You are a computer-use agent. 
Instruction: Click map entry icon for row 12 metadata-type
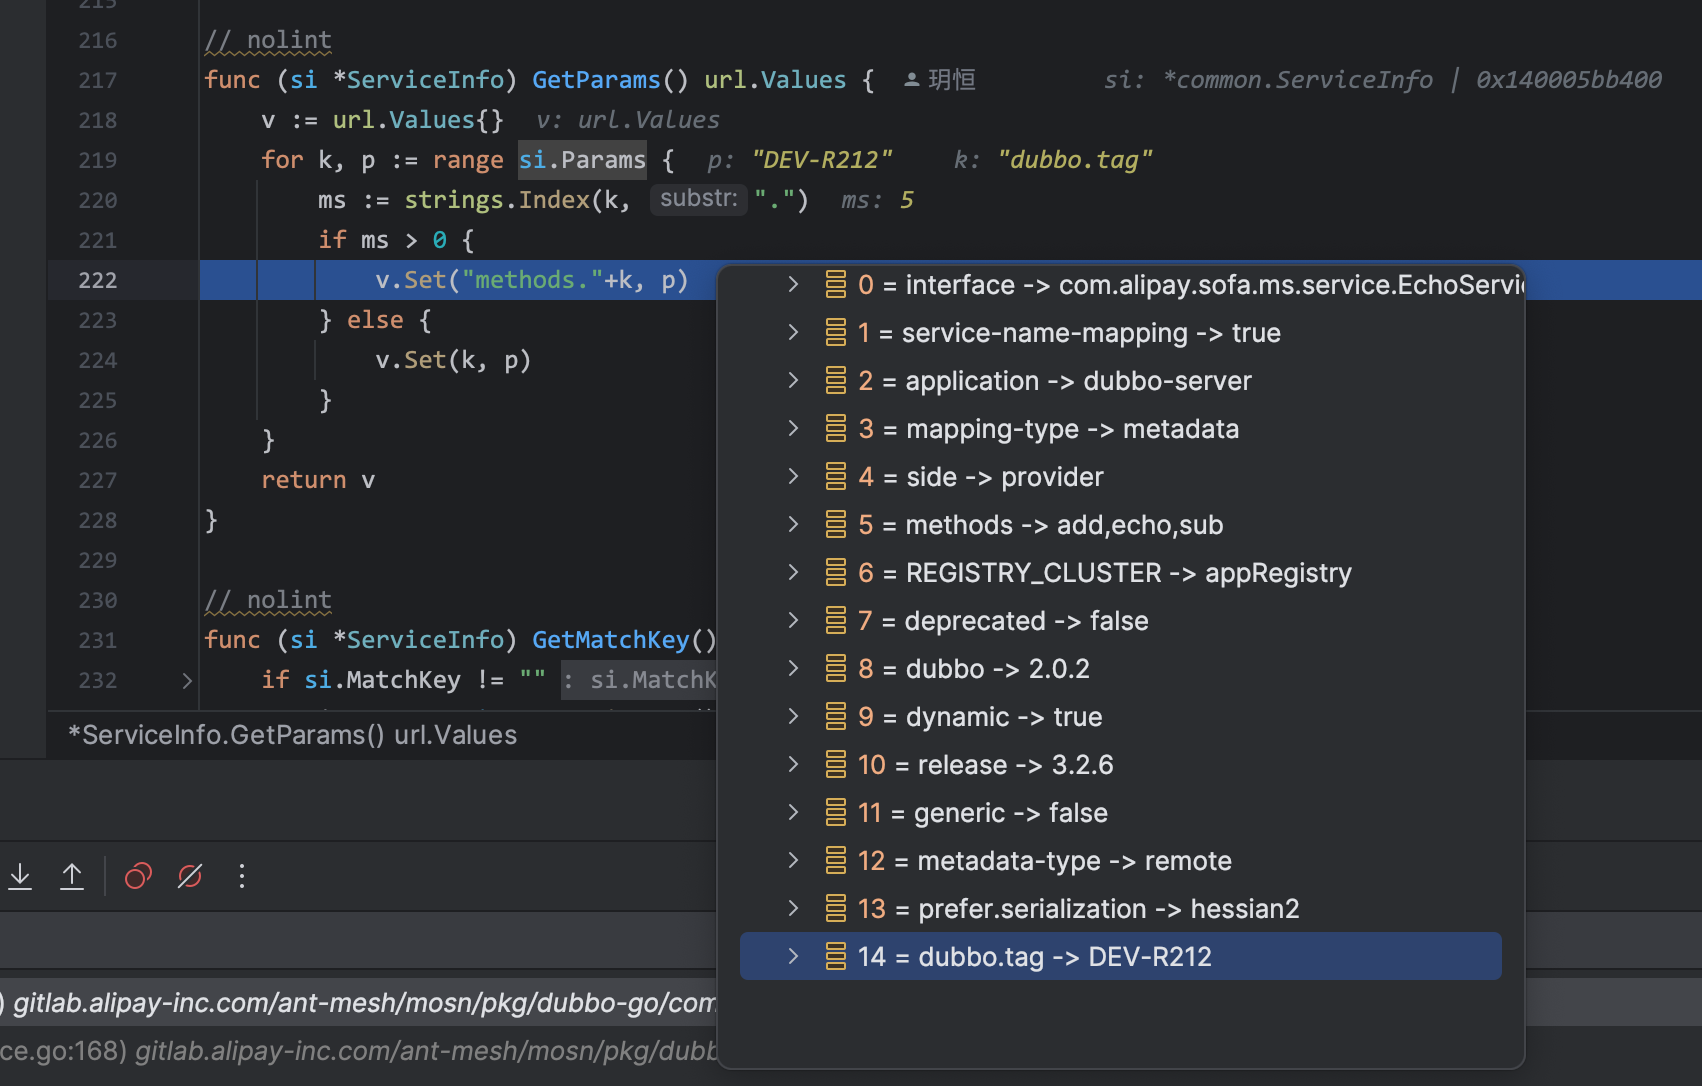pyautogui.click(x=836, y=861)
